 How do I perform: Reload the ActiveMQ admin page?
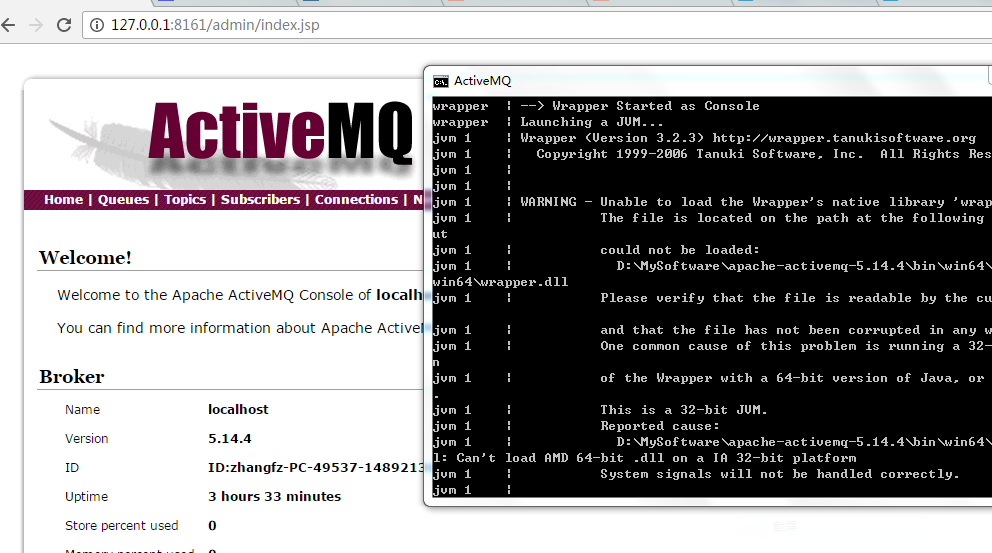tap(64, 25)
